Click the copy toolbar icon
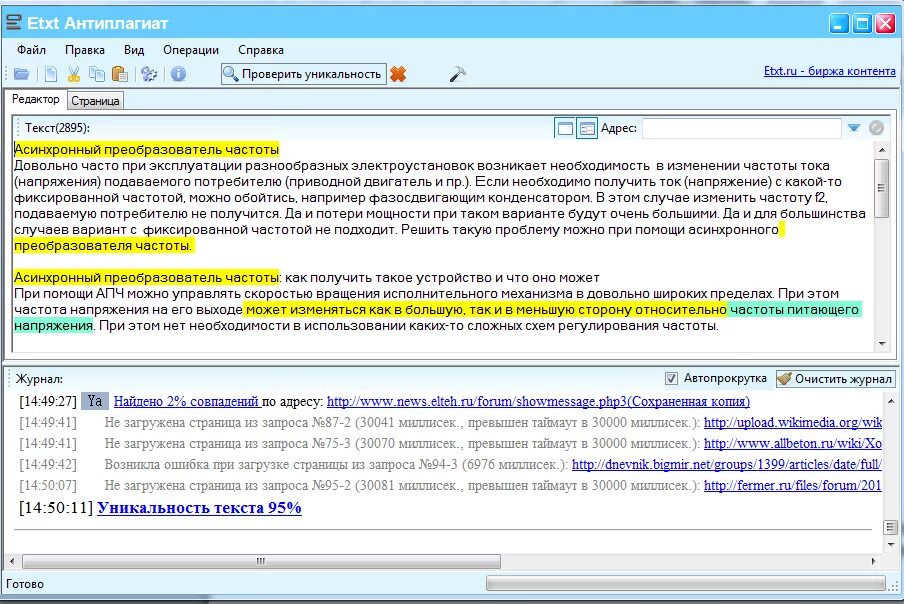 click(97, 74)
